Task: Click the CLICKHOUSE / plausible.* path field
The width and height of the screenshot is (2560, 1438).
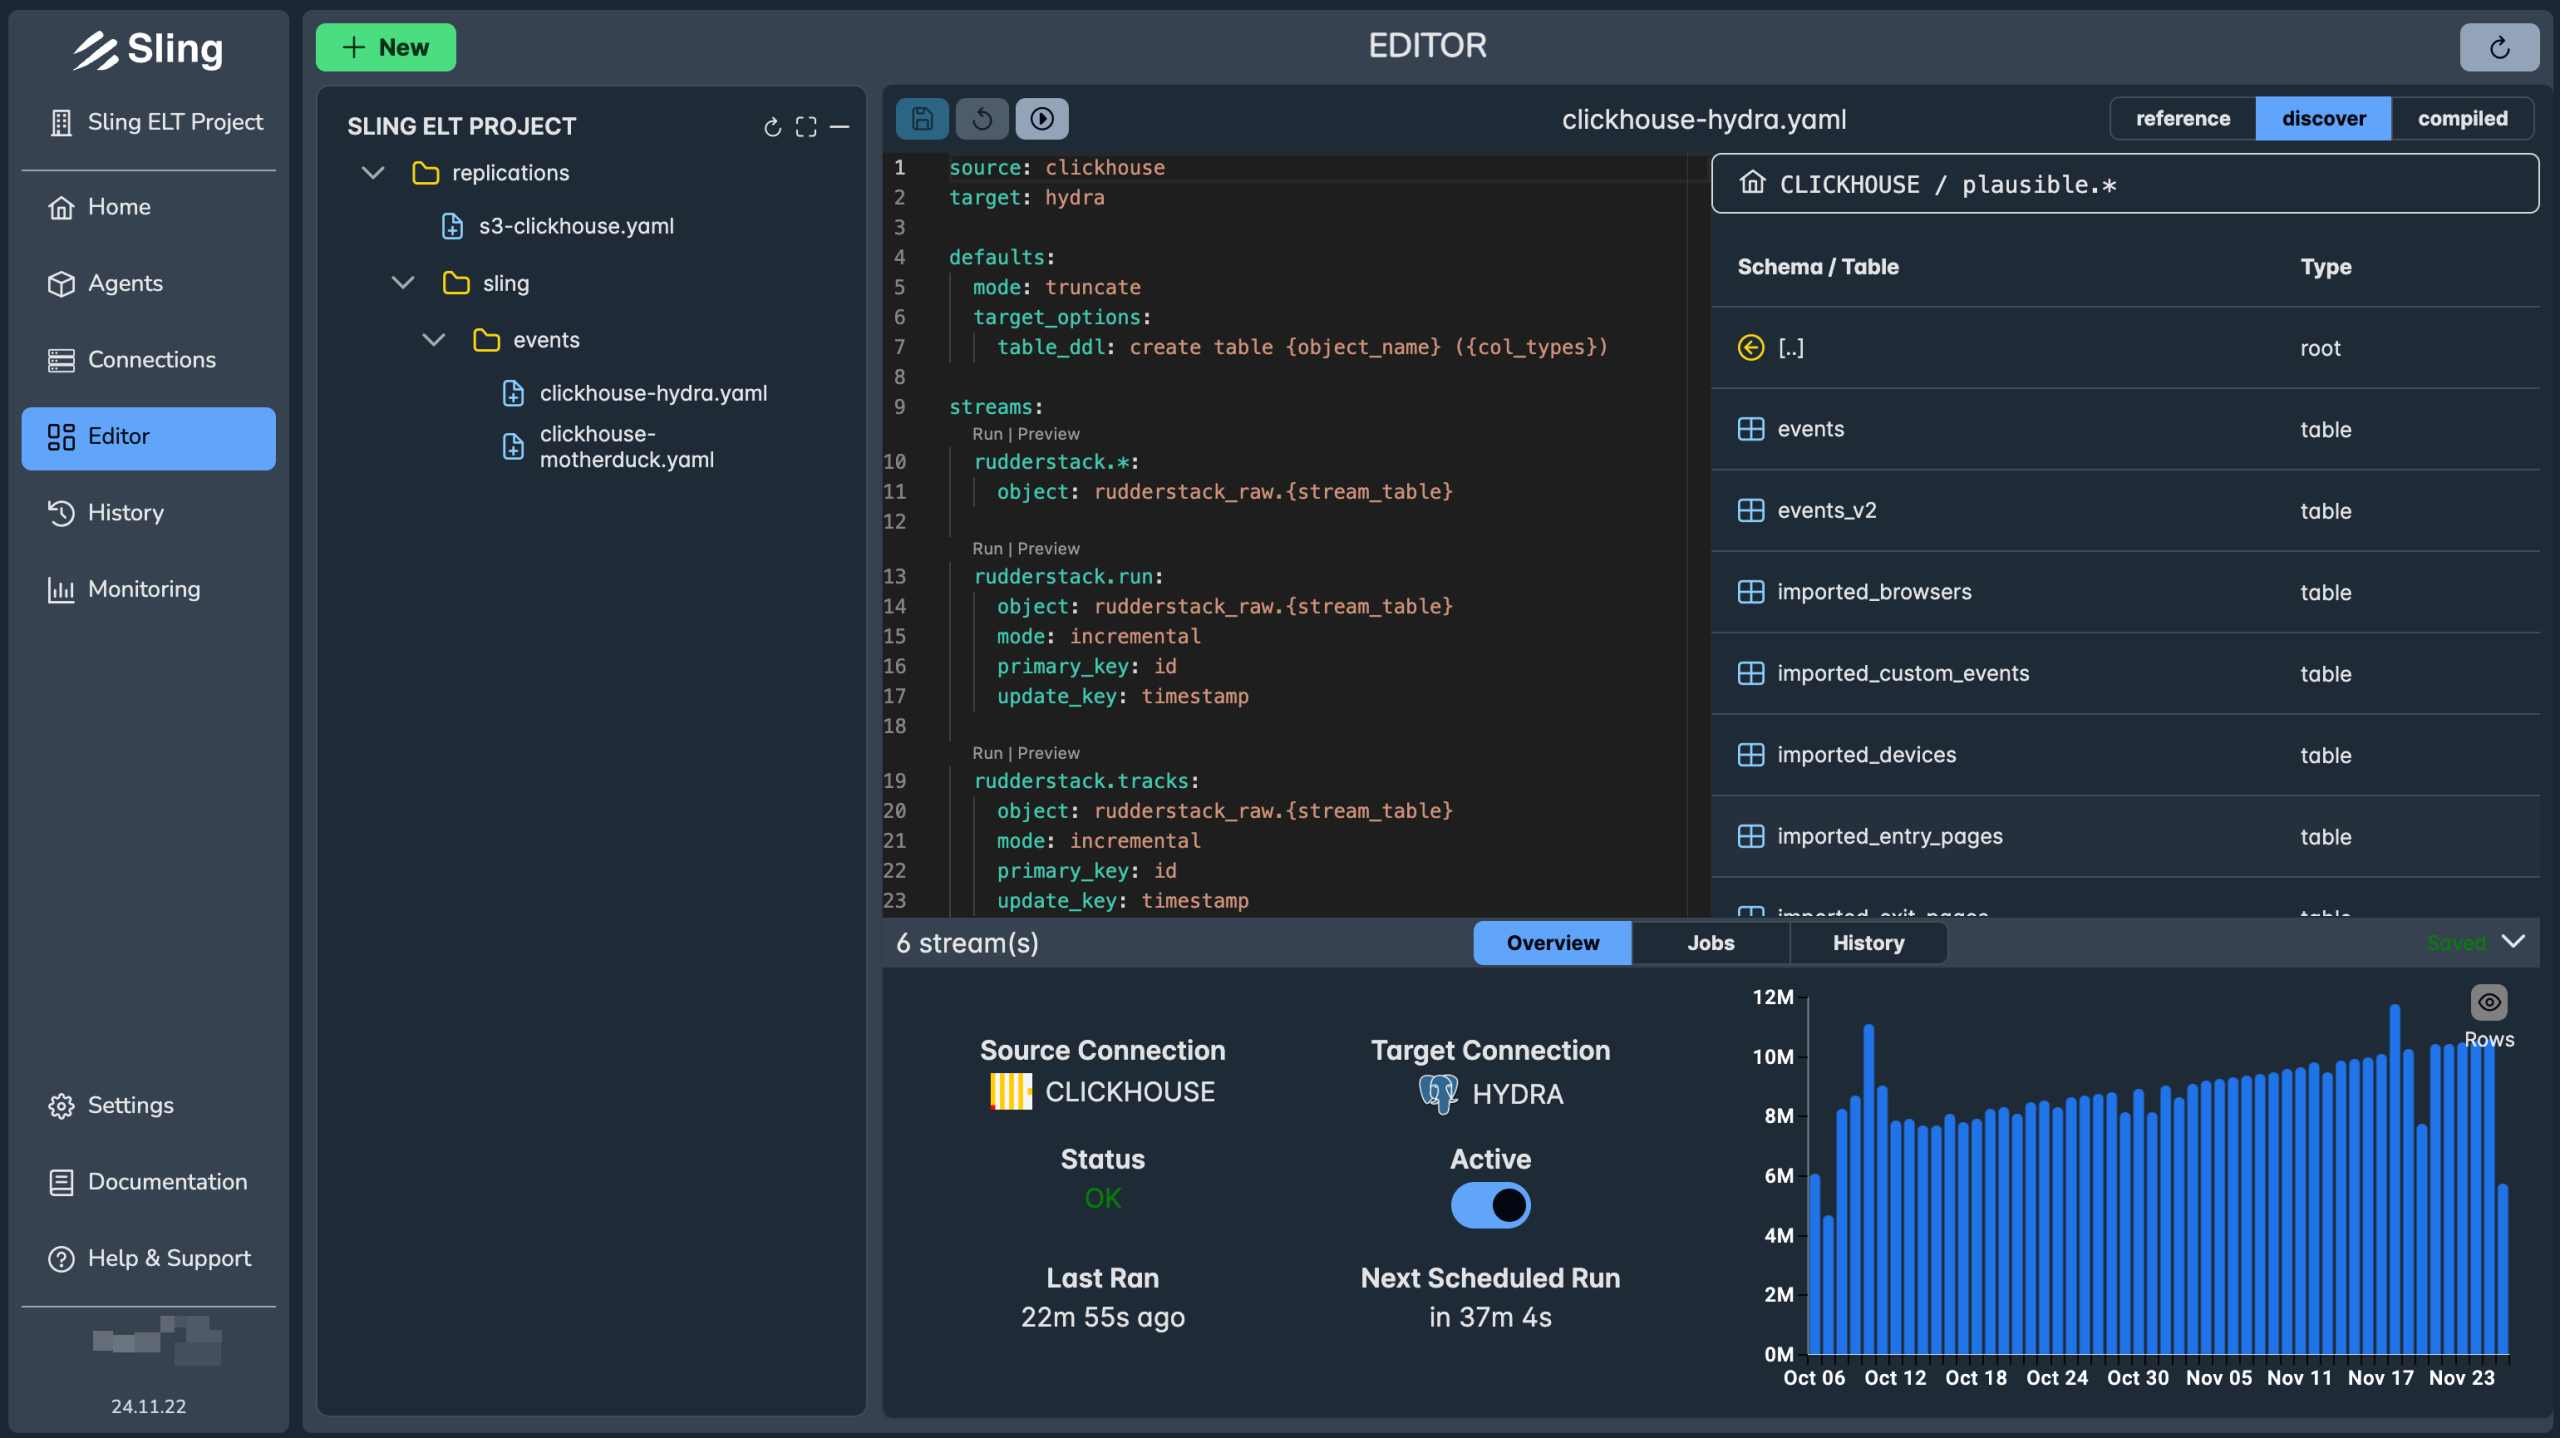Action: 2125,184
